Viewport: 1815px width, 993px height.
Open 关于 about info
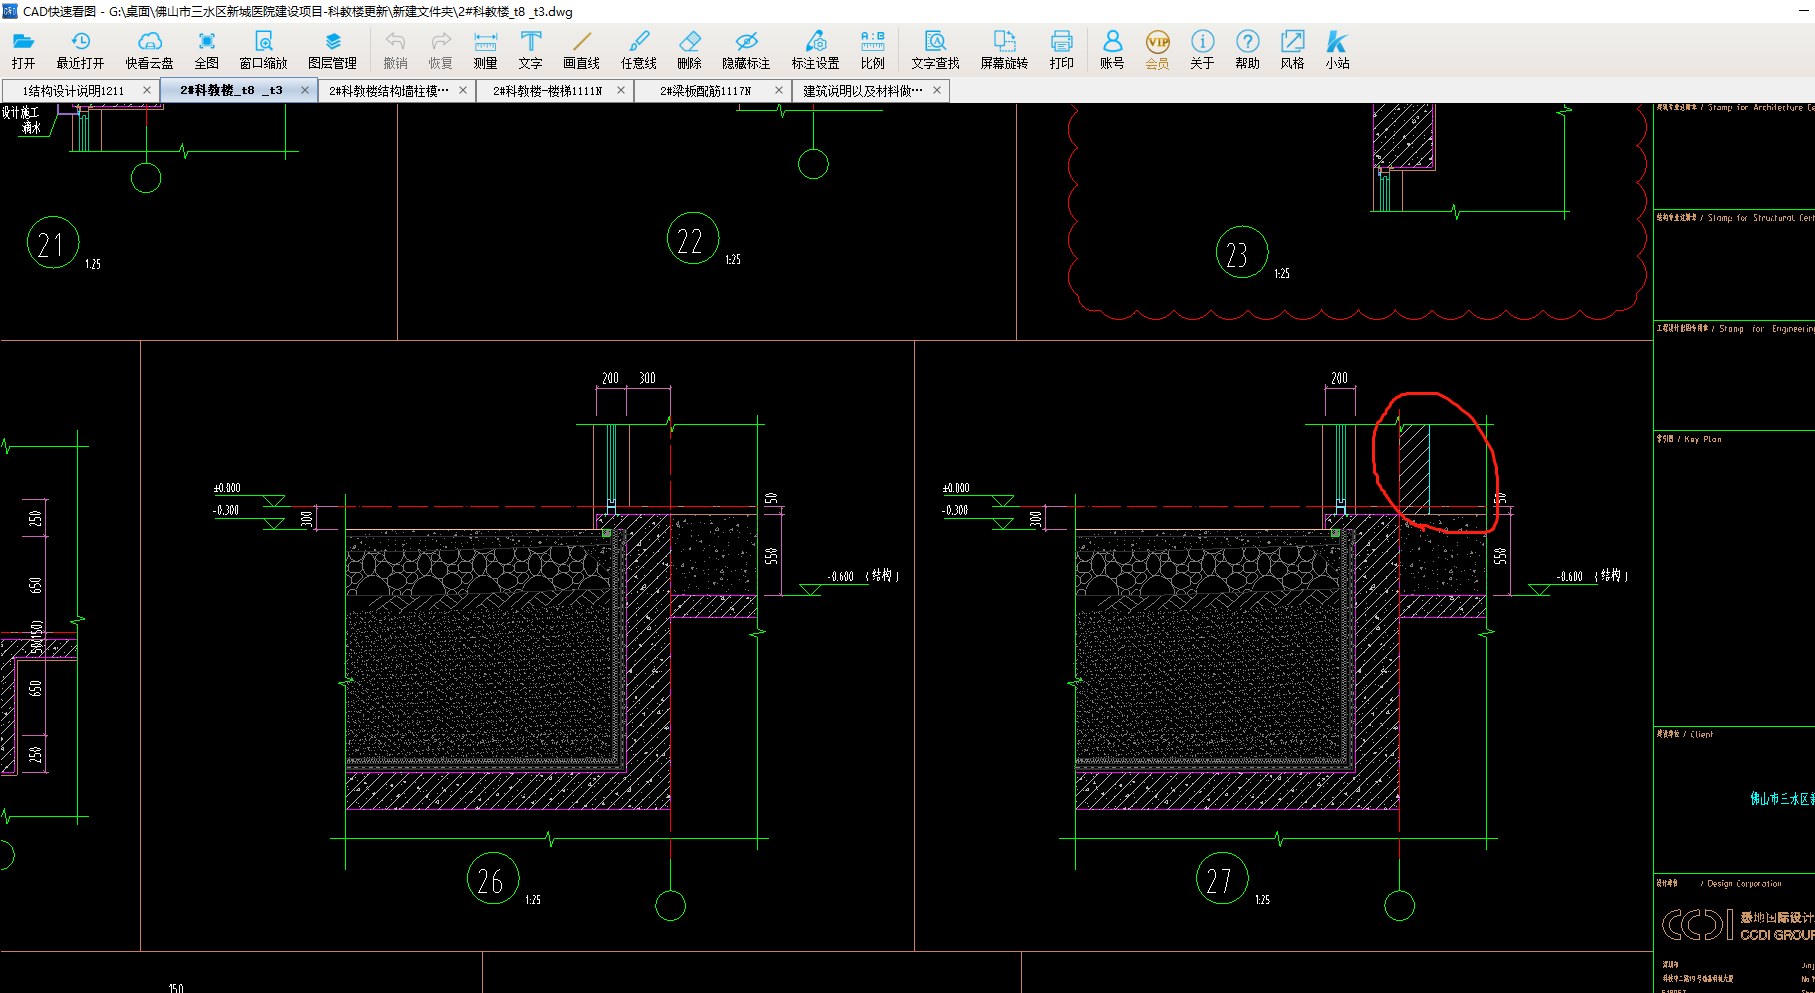1202,49
